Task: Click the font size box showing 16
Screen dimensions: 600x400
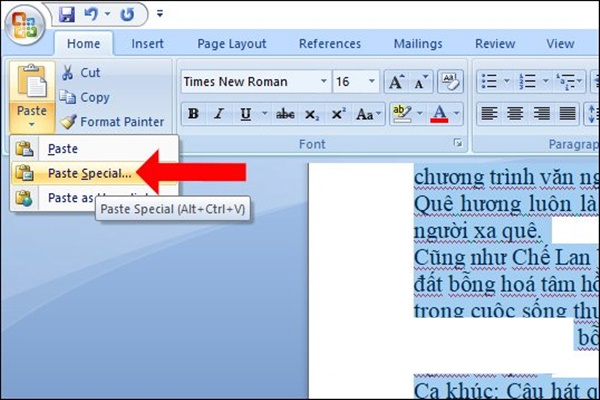Action: (x=350, y=82)
